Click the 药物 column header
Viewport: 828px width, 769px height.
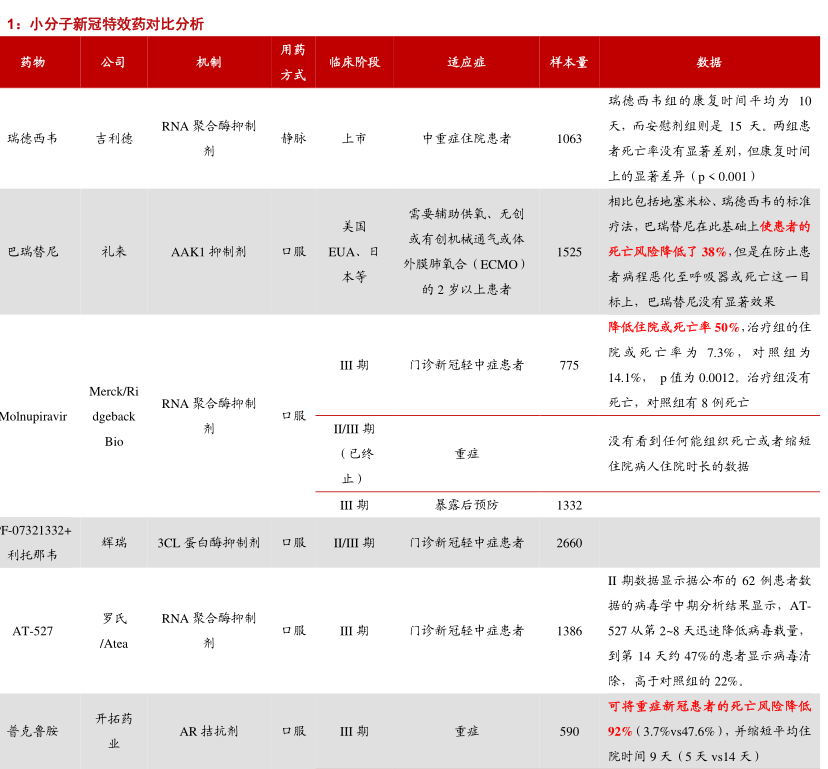(x=33, y=62)
